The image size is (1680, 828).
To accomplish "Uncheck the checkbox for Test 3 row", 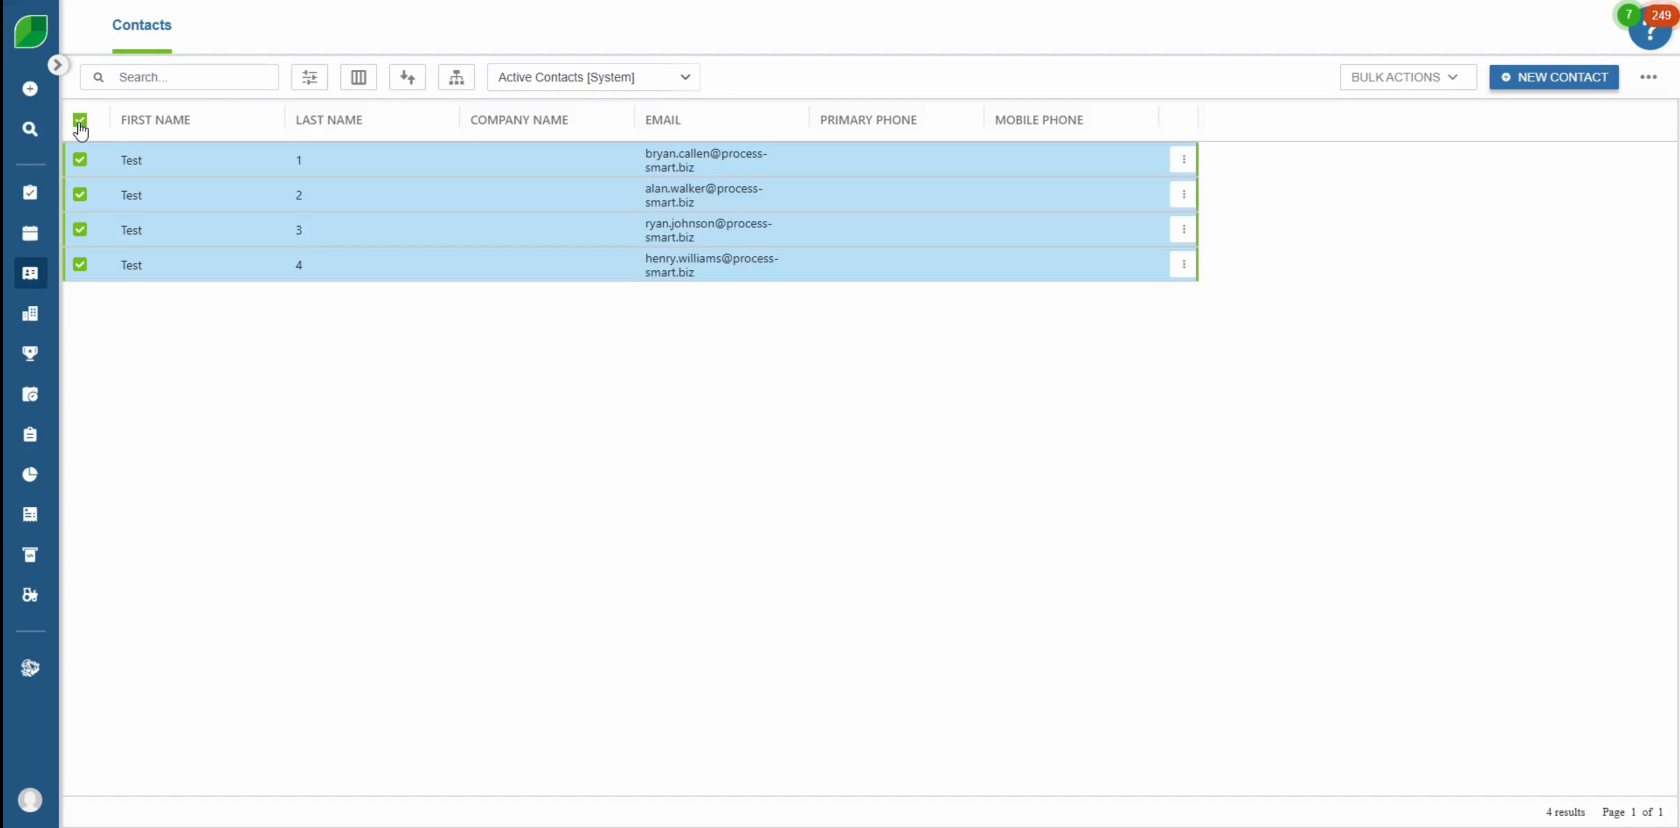I will point(80,229).
